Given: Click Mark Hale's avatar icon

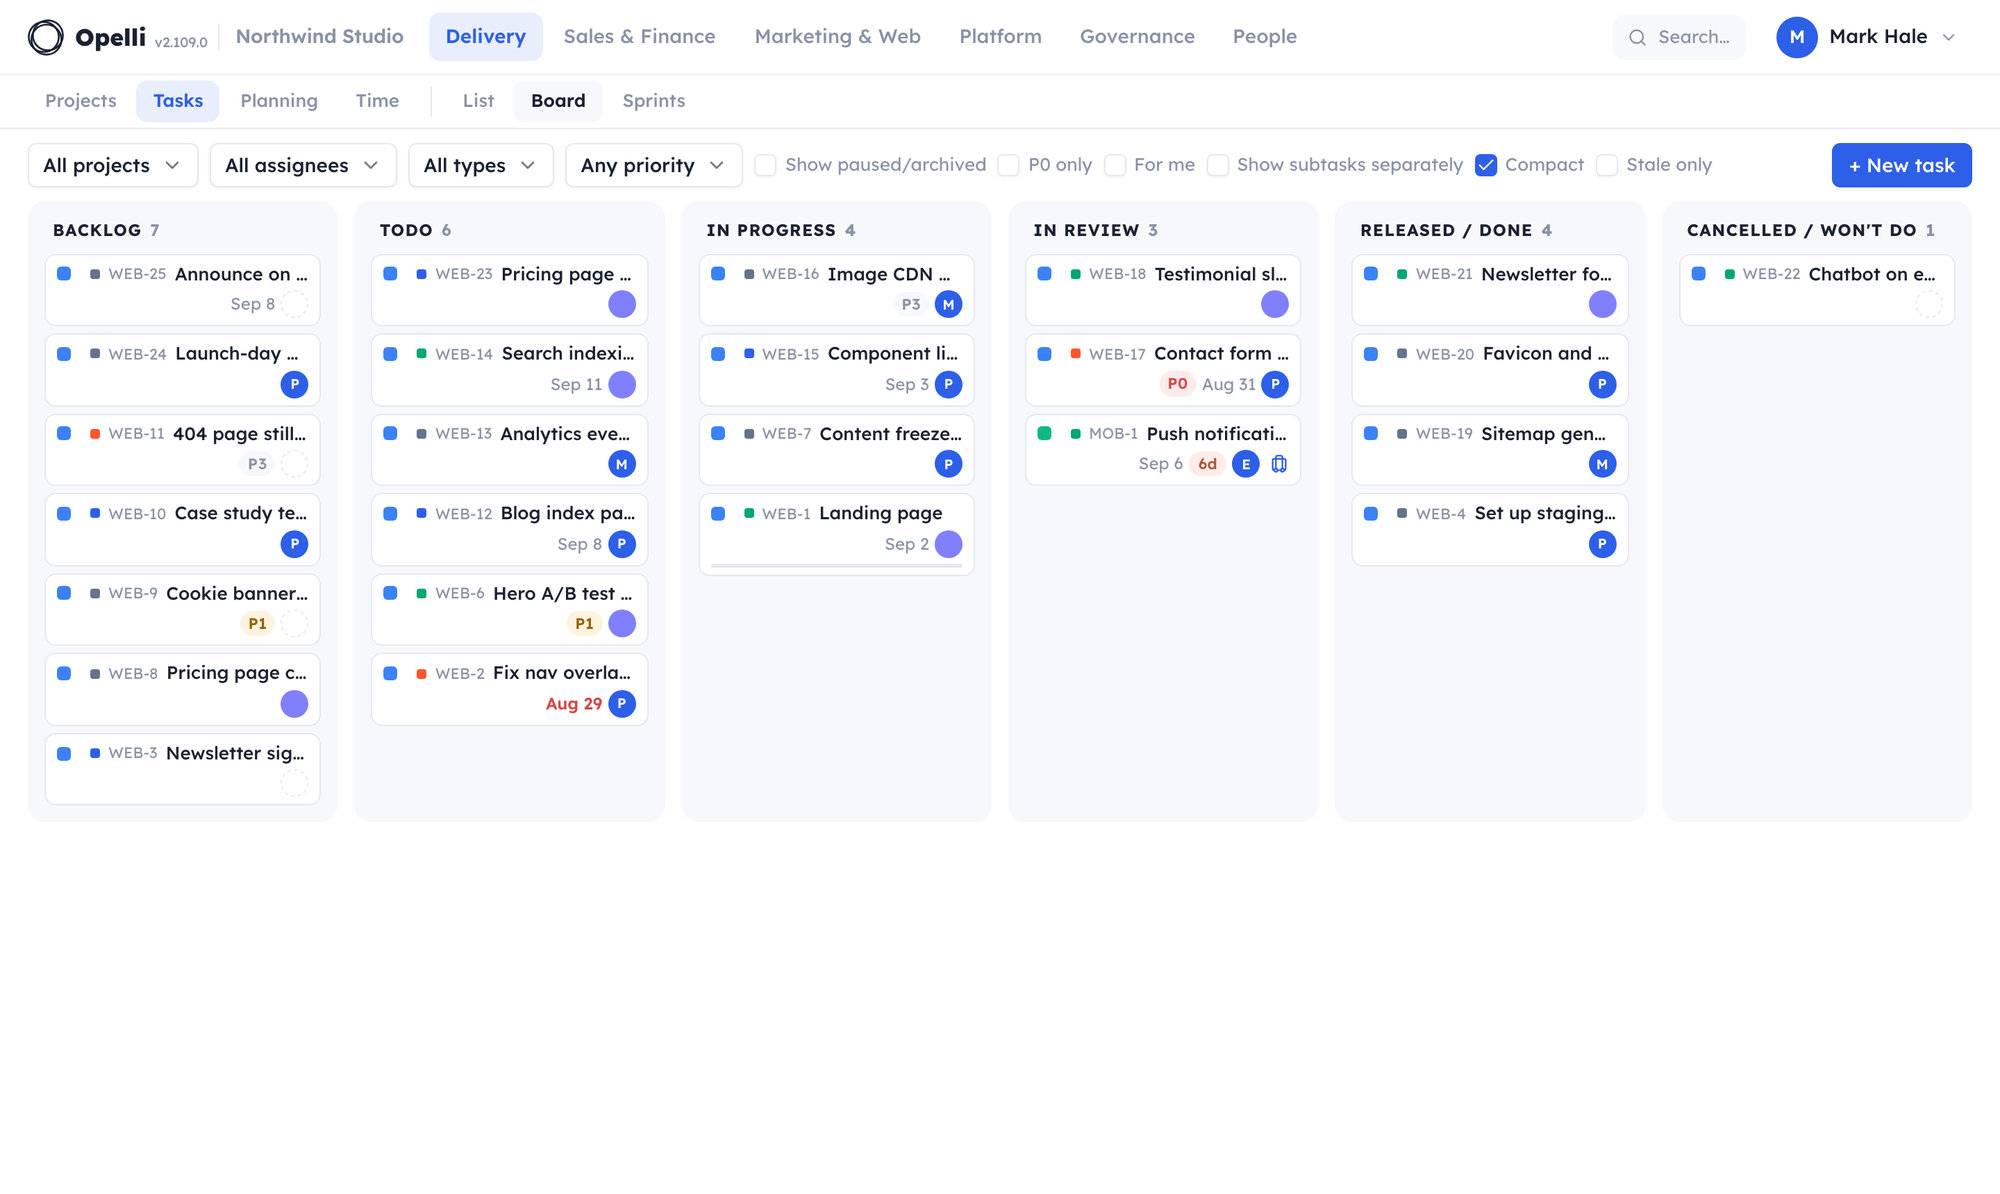Looking at the screenshot, I should pyautogui.click(x=1796, y=37).
